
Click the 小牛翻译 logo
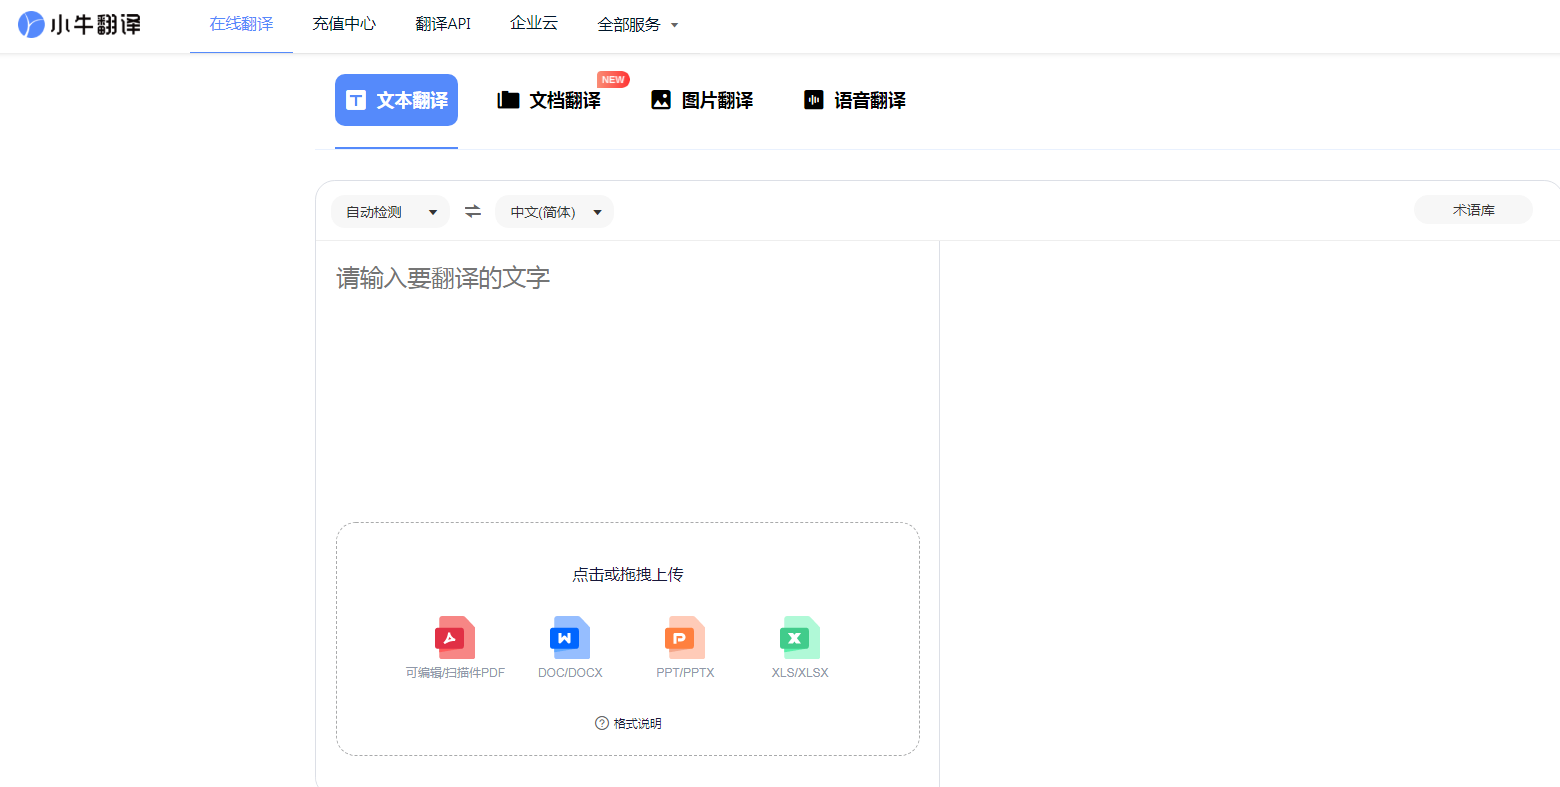click(x=78, y=23)
